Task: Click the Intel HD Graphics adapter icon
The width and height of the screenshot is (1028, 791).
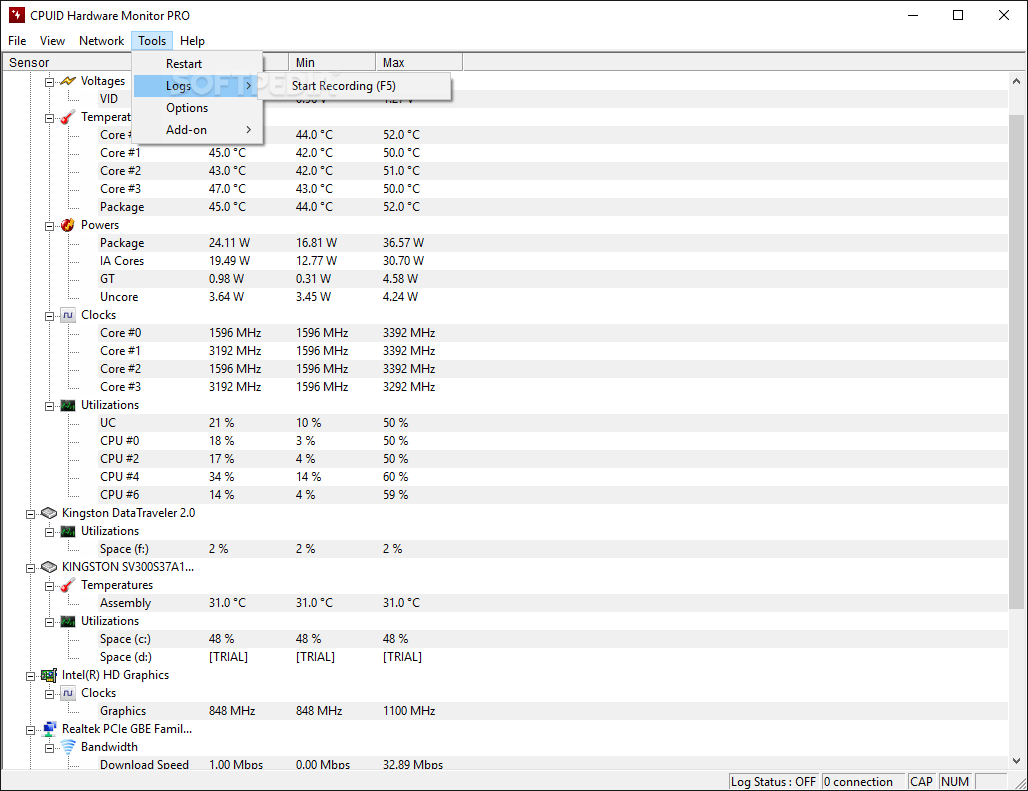Action: click(x=48, y=675)
